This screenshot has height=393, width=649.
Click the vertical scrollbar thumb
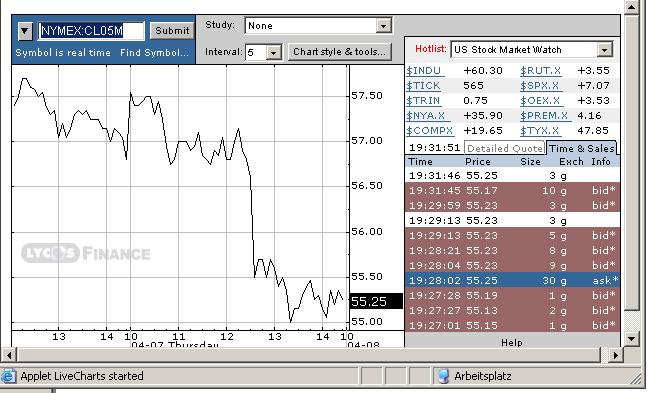(632, 162)
